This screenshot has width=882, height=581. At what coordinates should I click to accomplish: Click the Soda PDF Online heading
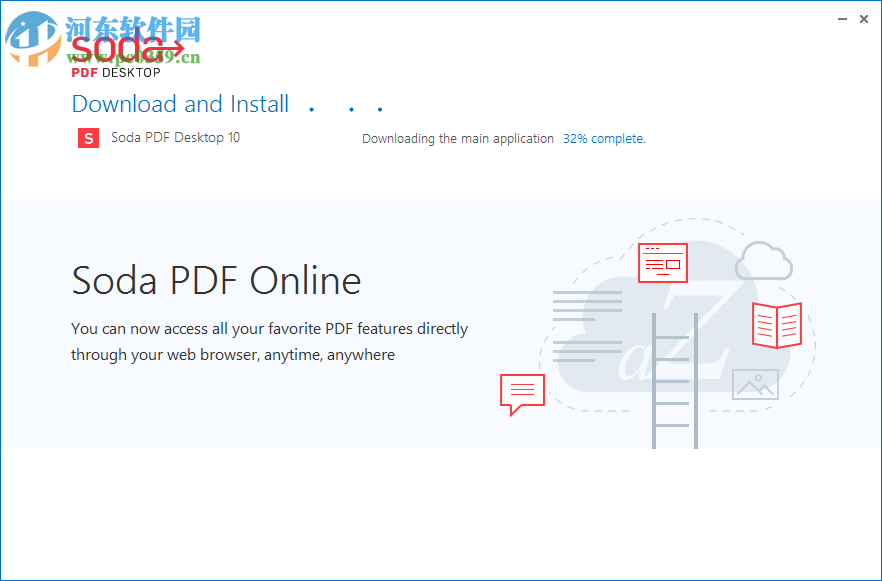click(216, 281)
